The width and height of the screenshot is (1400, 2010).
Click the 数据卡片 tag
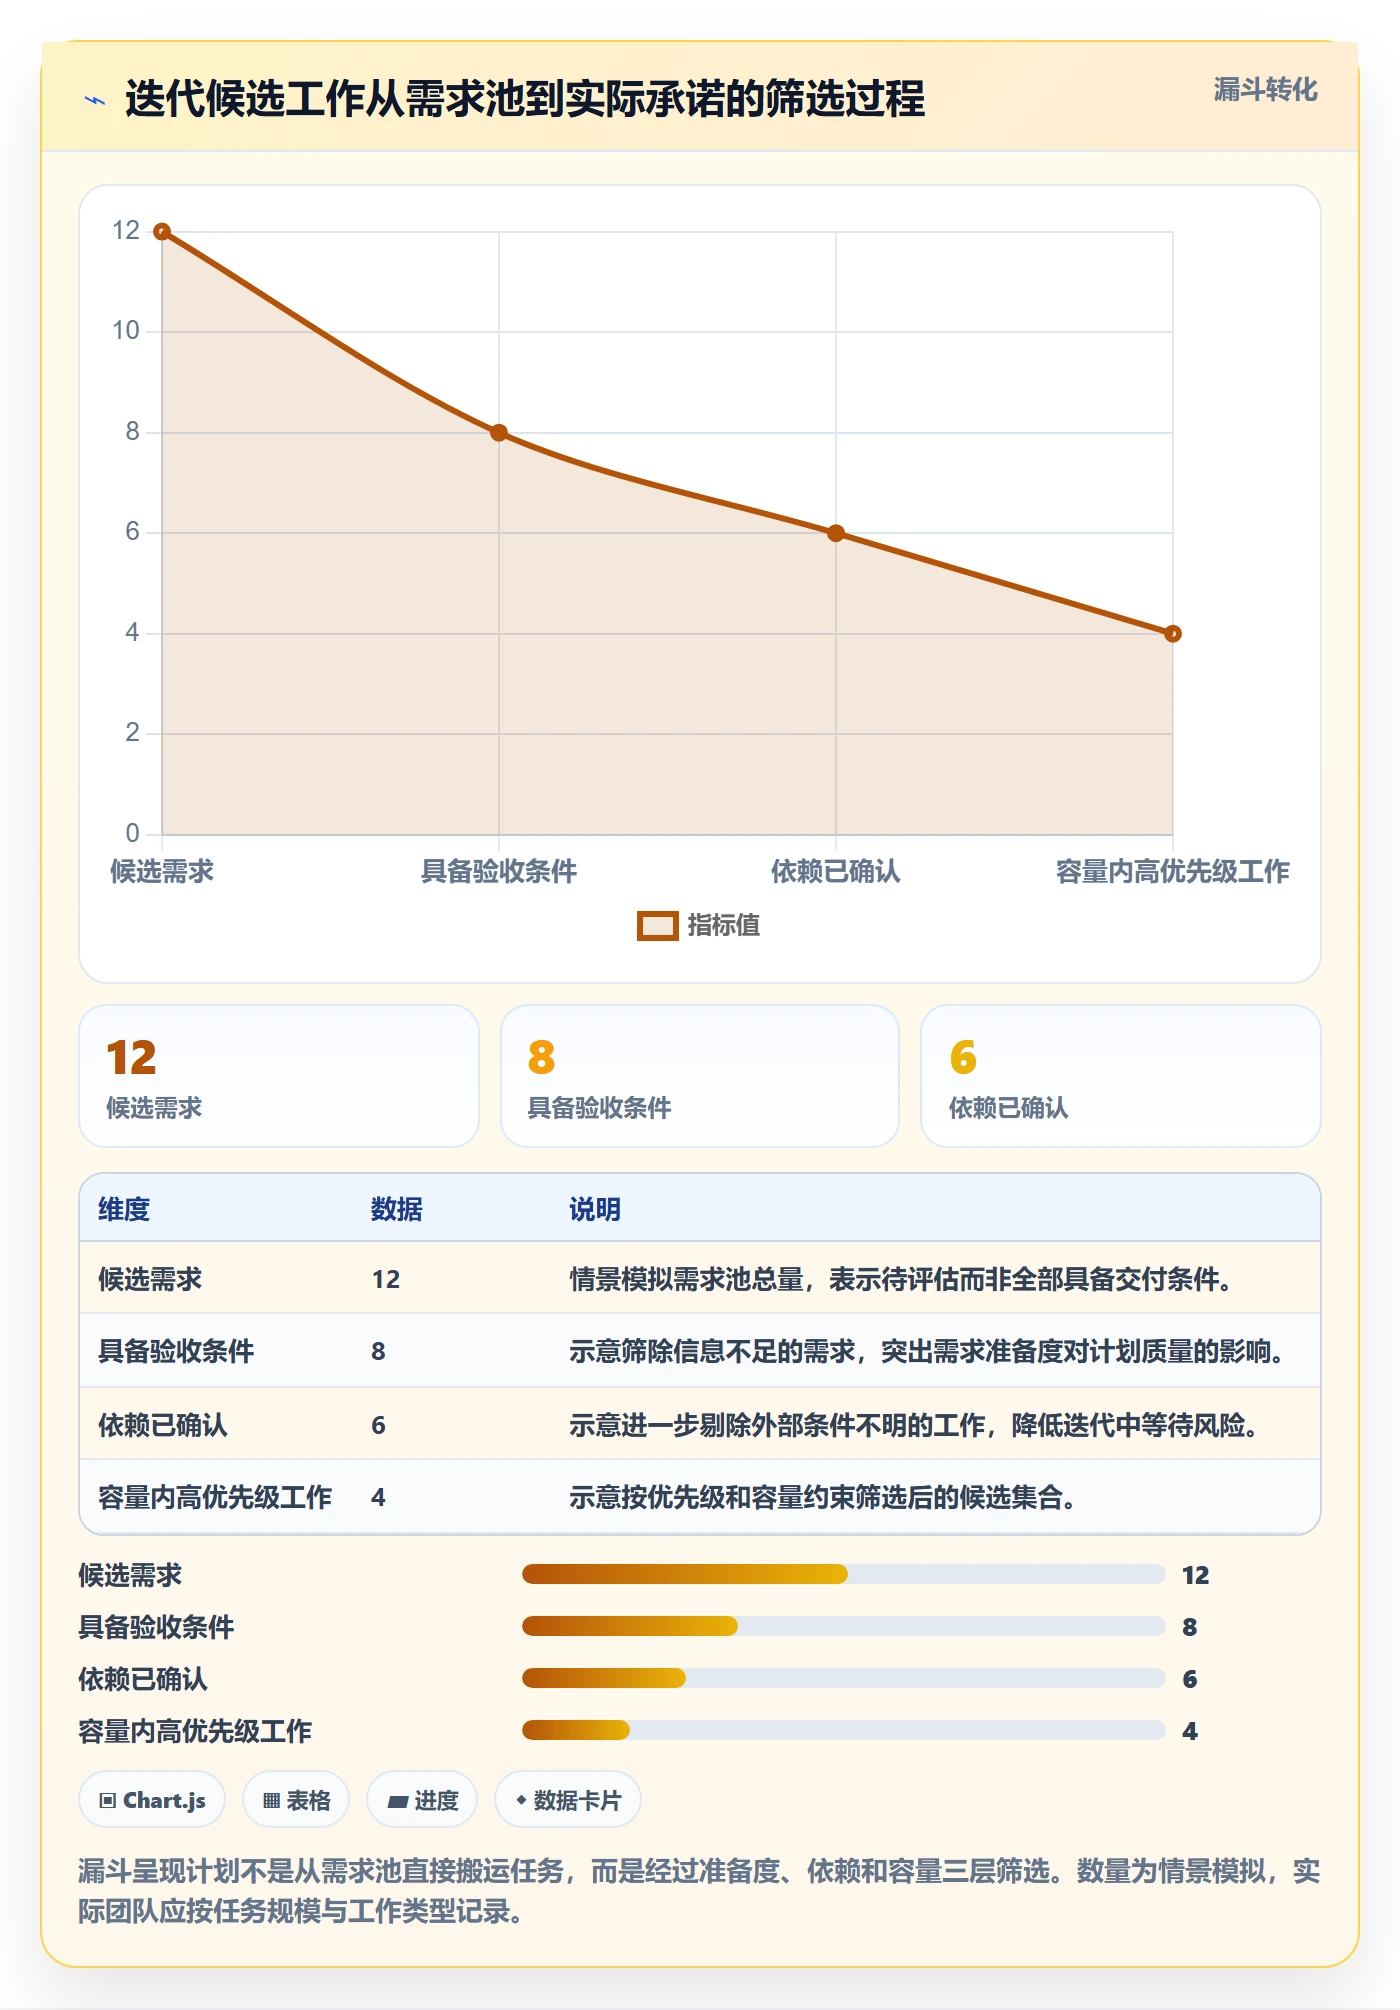[x=568, y=1800]
